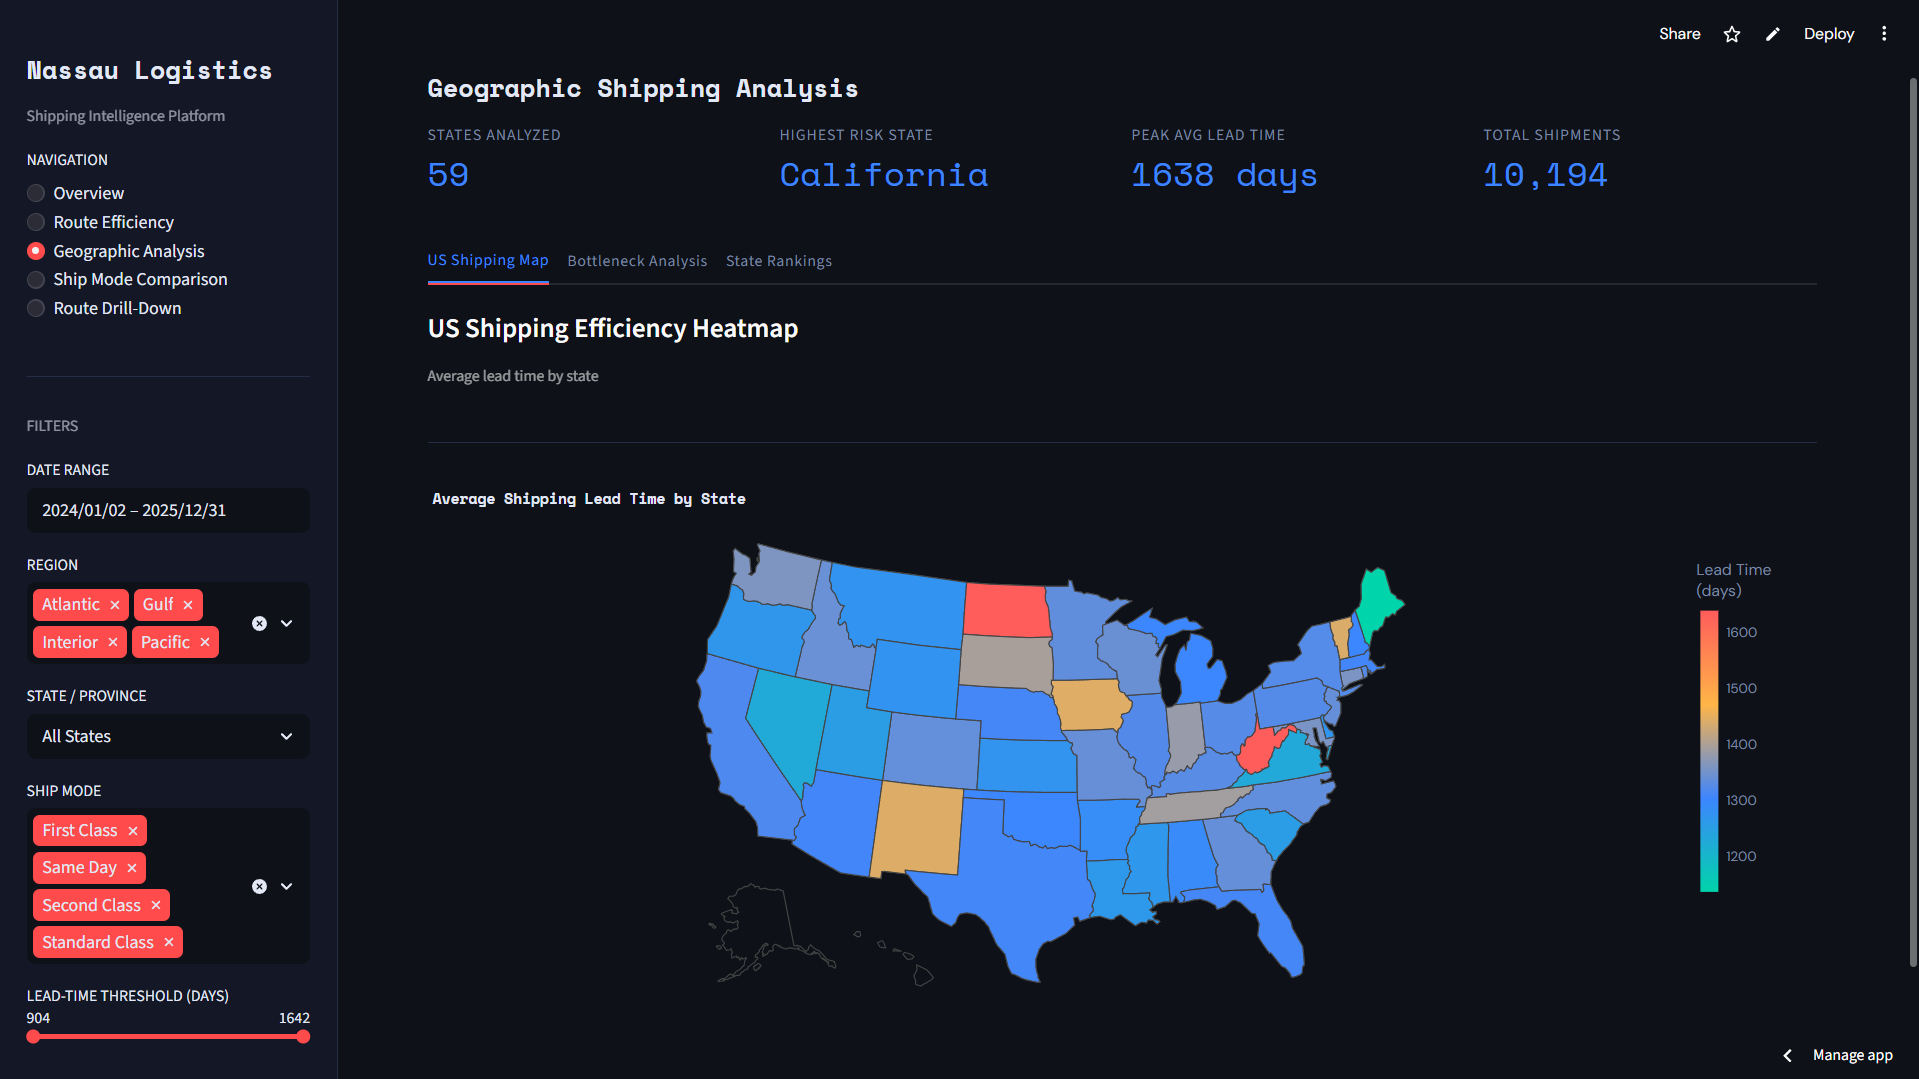Image resolution: width=1919 pixels, height=1079 pixels.
Task: Click the pencil edit icon in the header
Action: click(x=1771, y=33)
